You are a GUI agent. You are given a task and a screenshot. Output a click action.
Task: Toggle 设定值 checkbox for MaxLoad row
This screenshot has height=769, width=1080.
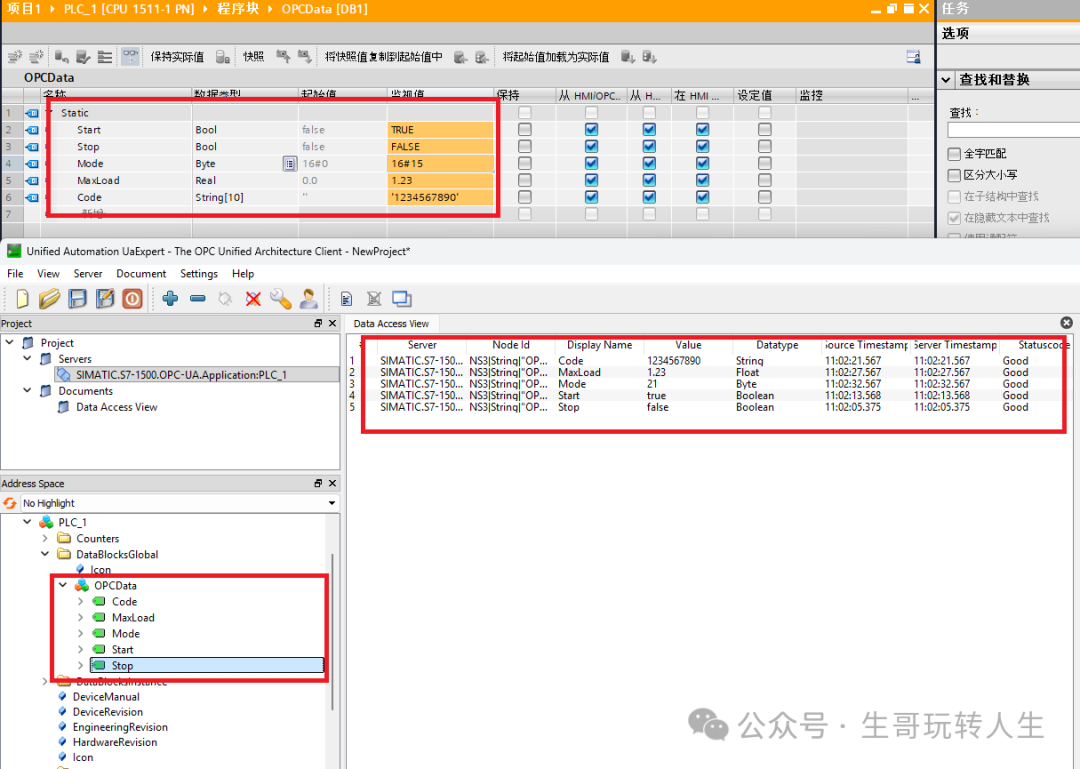[765, 180]
